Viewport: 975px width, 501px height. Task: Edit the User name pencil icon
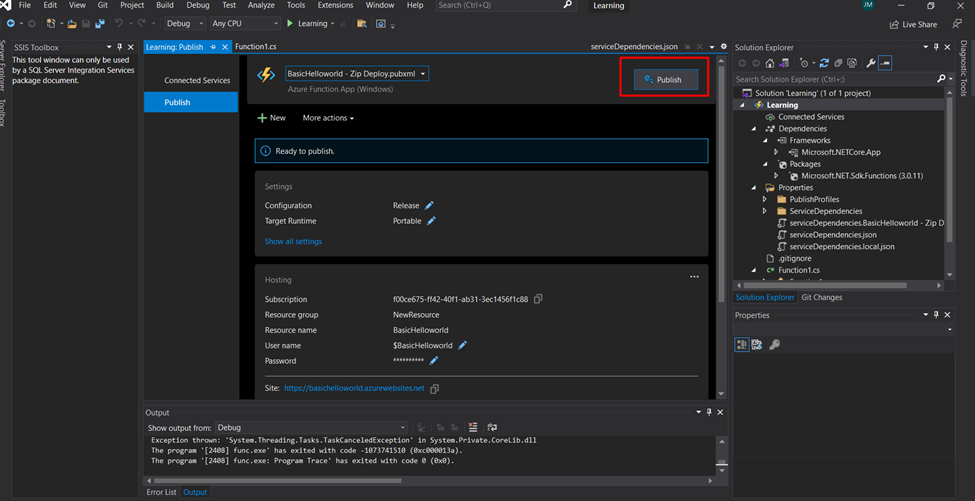[462, 345]
